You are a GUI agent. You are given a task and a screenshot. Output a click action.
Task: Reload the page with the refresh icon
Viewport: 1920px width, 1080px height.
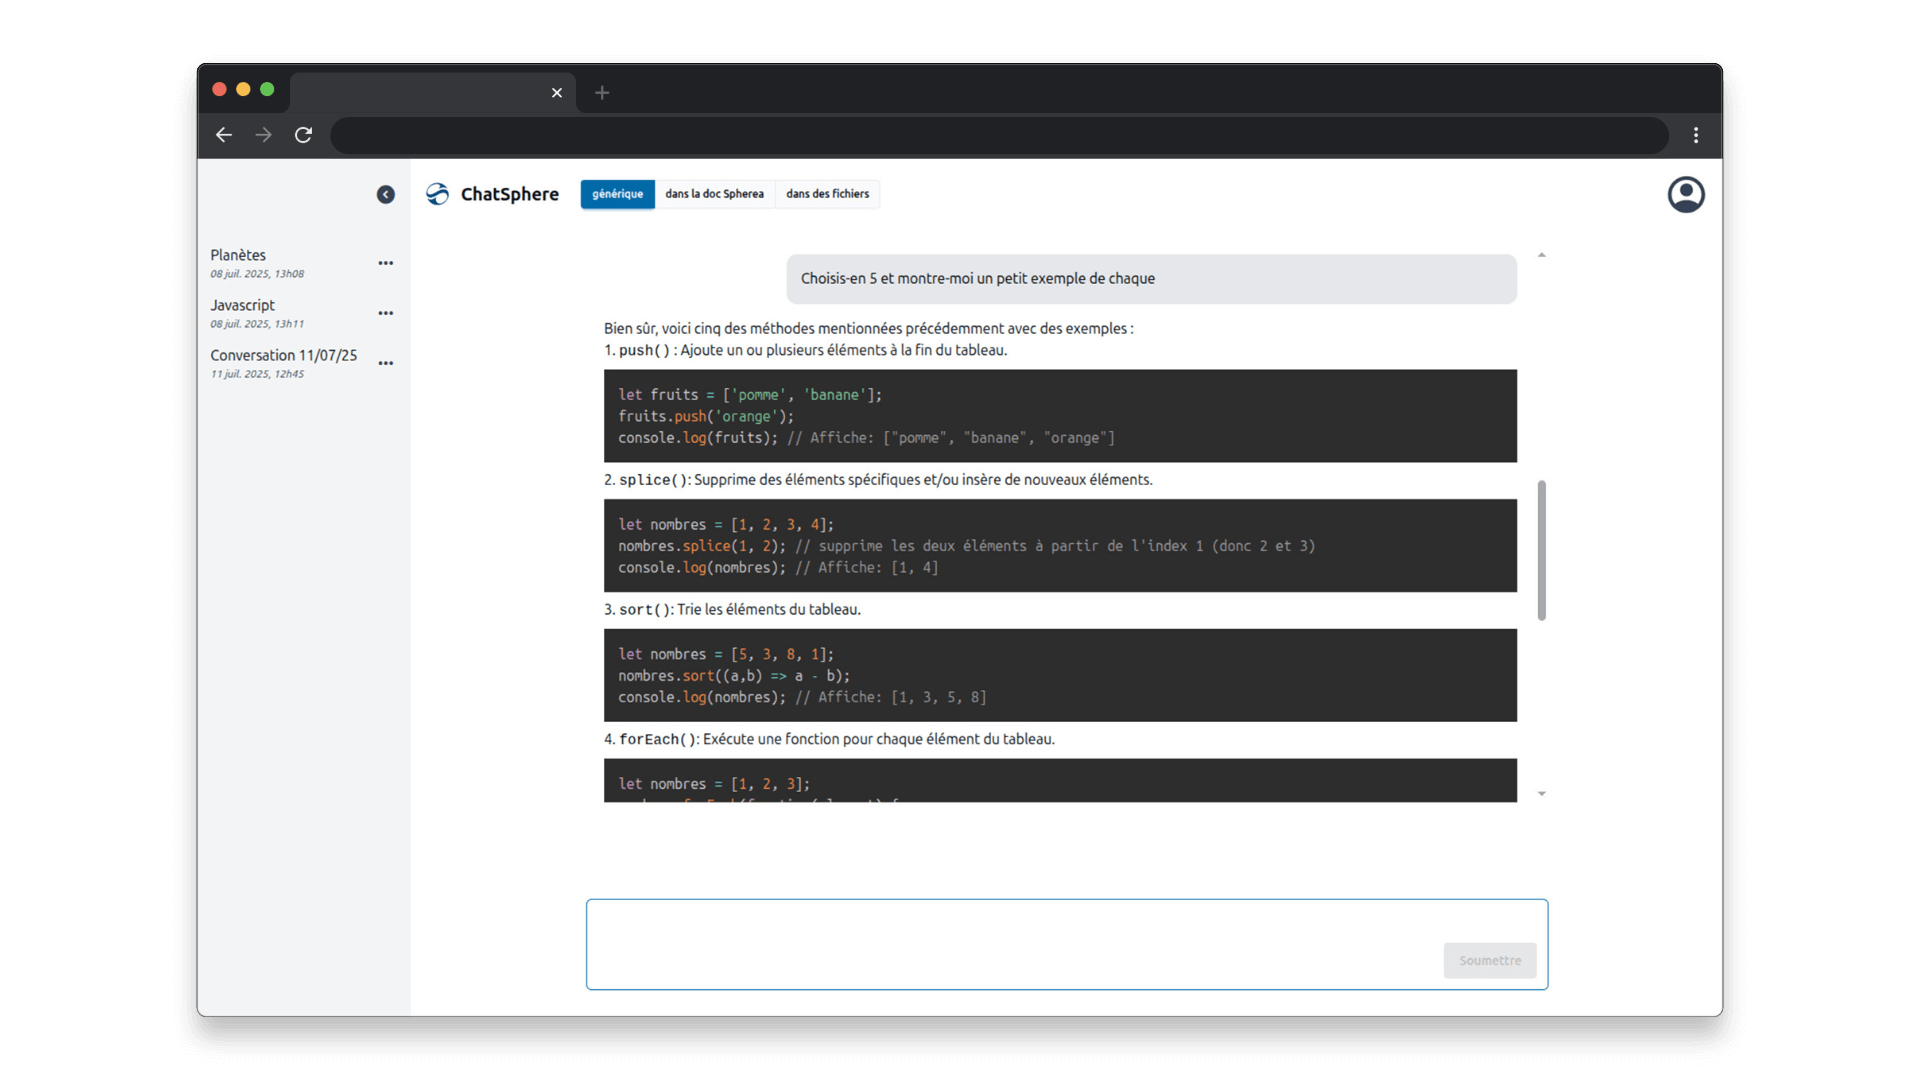[303, 135]
